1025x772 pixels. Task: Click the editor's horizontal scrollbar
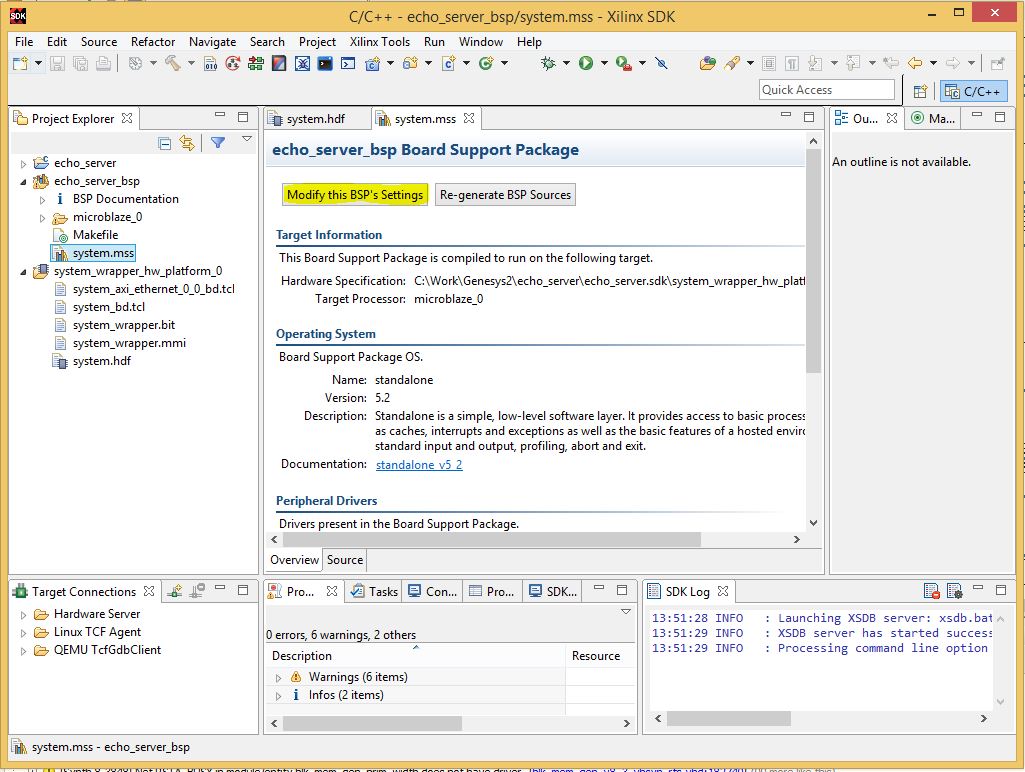click(x=492, y=540)
